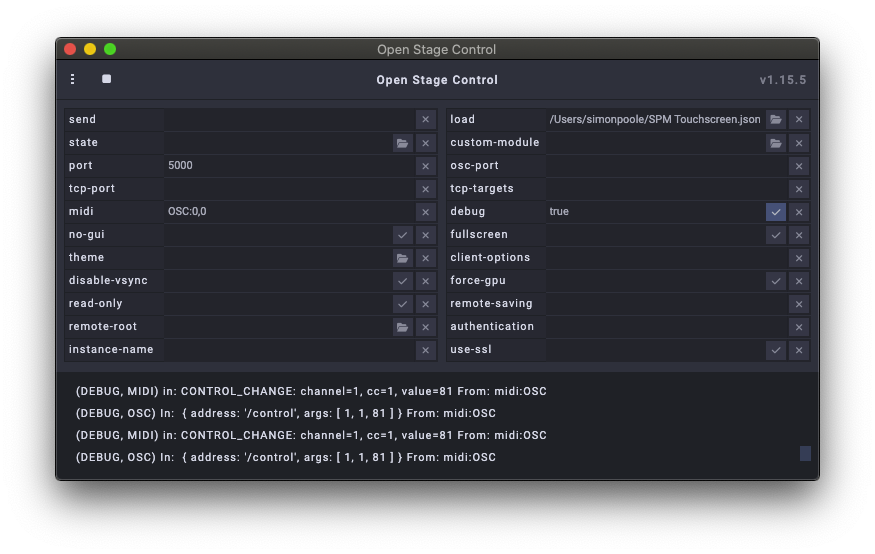Image resolution: width=875 pixels, height=554 pixels.
Task: Clear the tcp-port field
Action: coord(425,189)
